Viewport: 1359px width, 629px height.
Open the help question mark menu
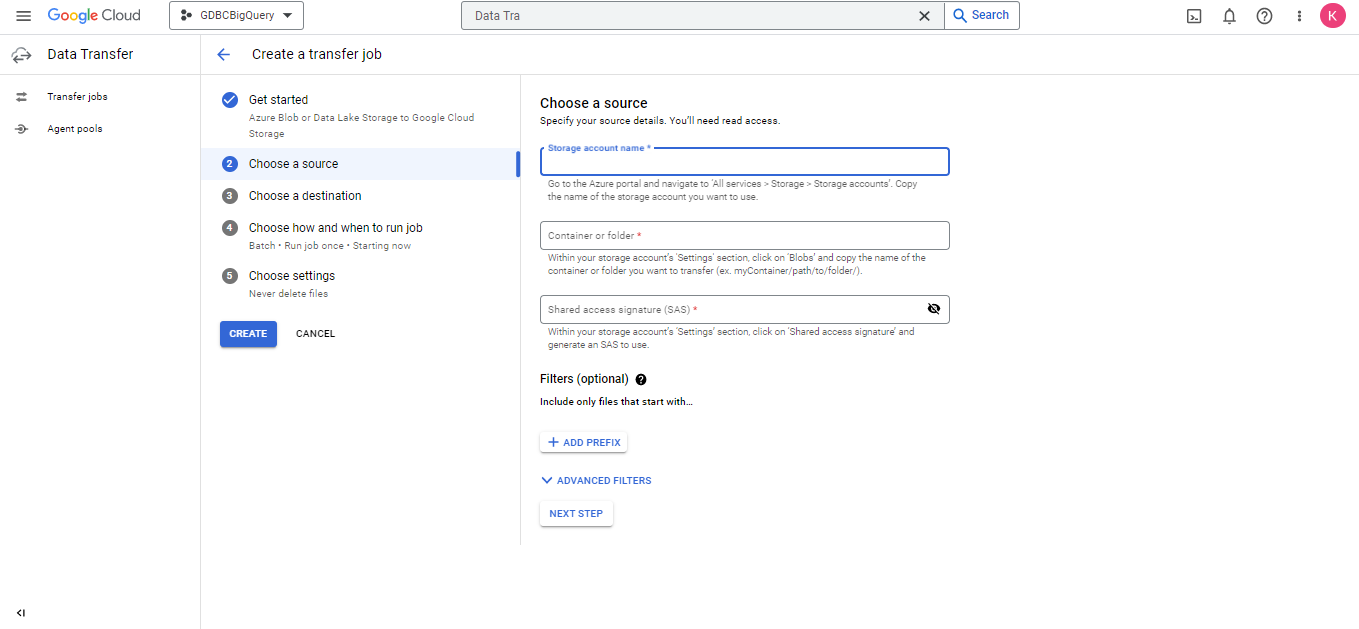[1264, 16]
